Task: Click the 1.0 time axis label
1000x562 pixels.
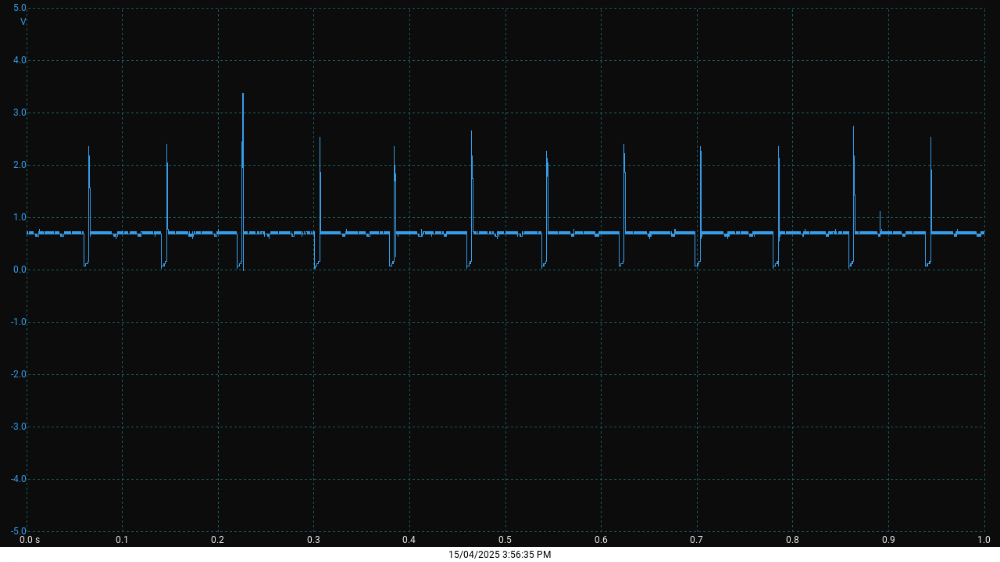Action: point(983,540)
